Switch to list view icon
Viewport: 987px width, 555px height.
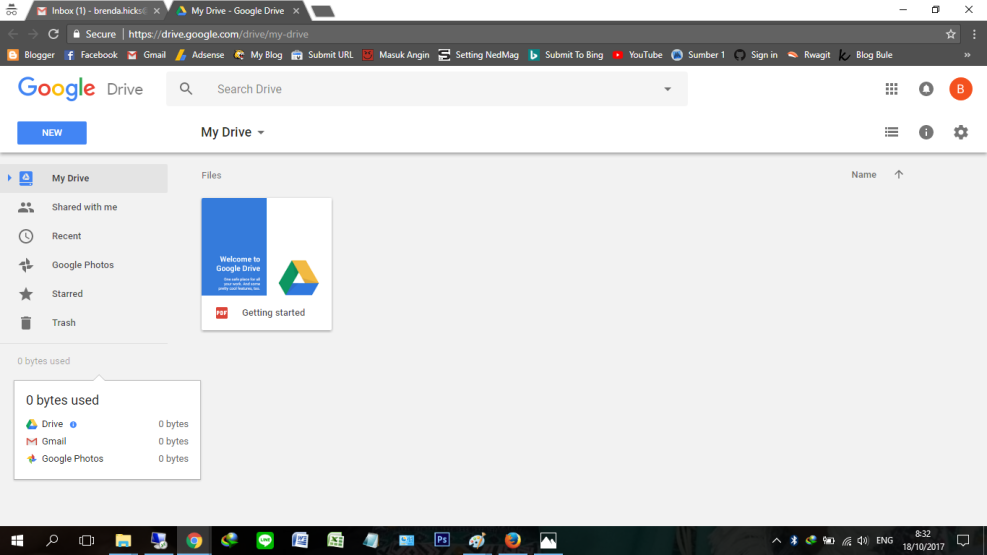891,132
